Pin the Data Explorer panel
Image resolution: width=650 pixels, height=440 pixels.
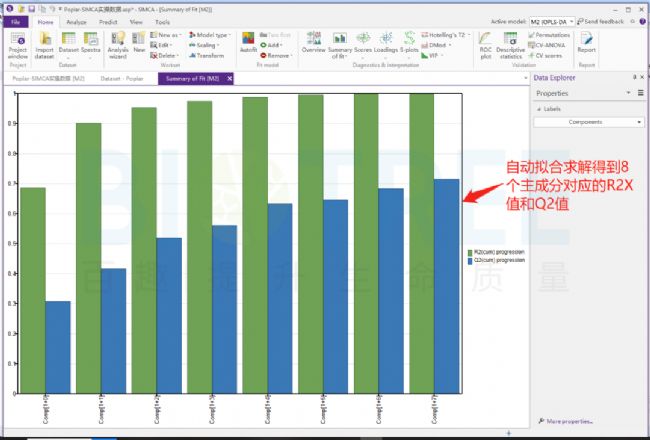point(634,78)
